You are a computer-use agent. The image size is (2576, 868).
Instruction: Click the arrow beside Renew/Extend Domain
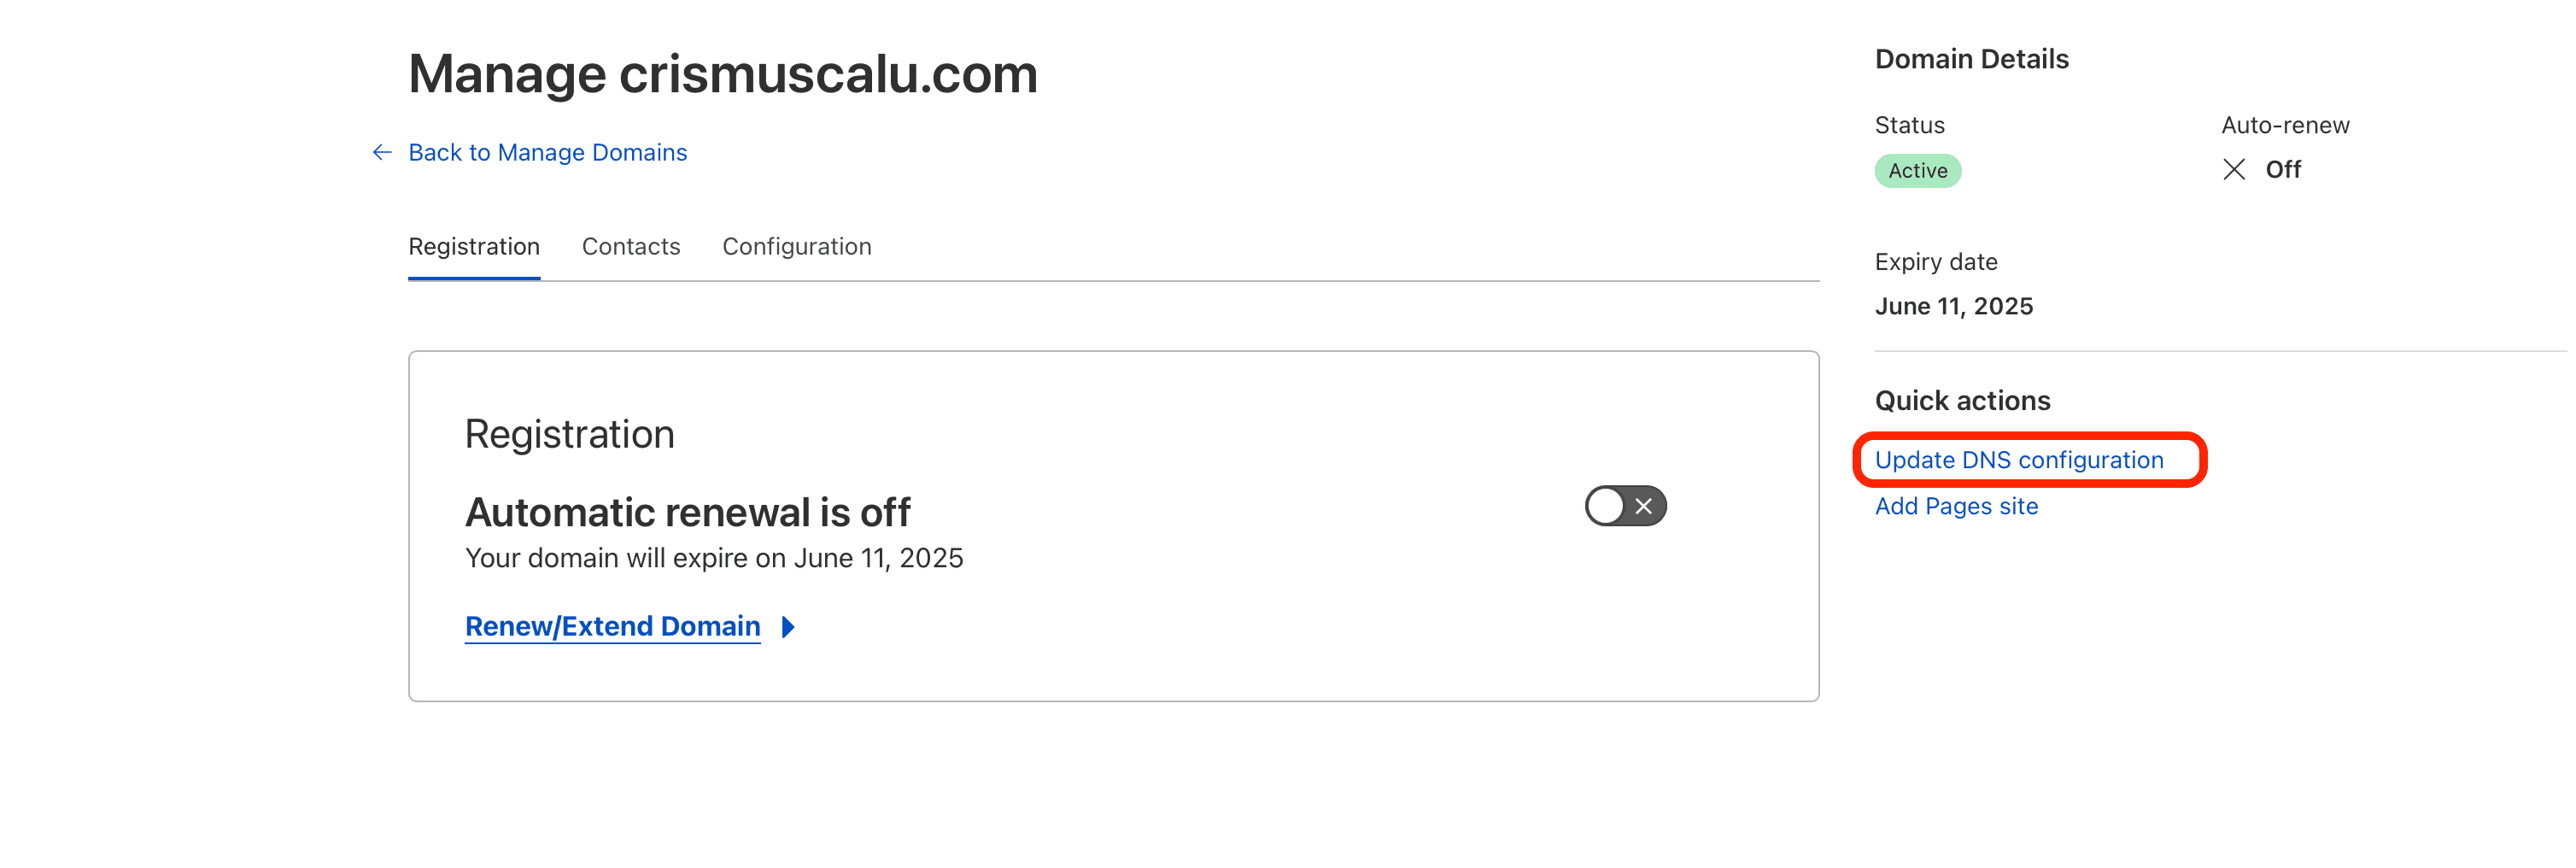[788, 627]
